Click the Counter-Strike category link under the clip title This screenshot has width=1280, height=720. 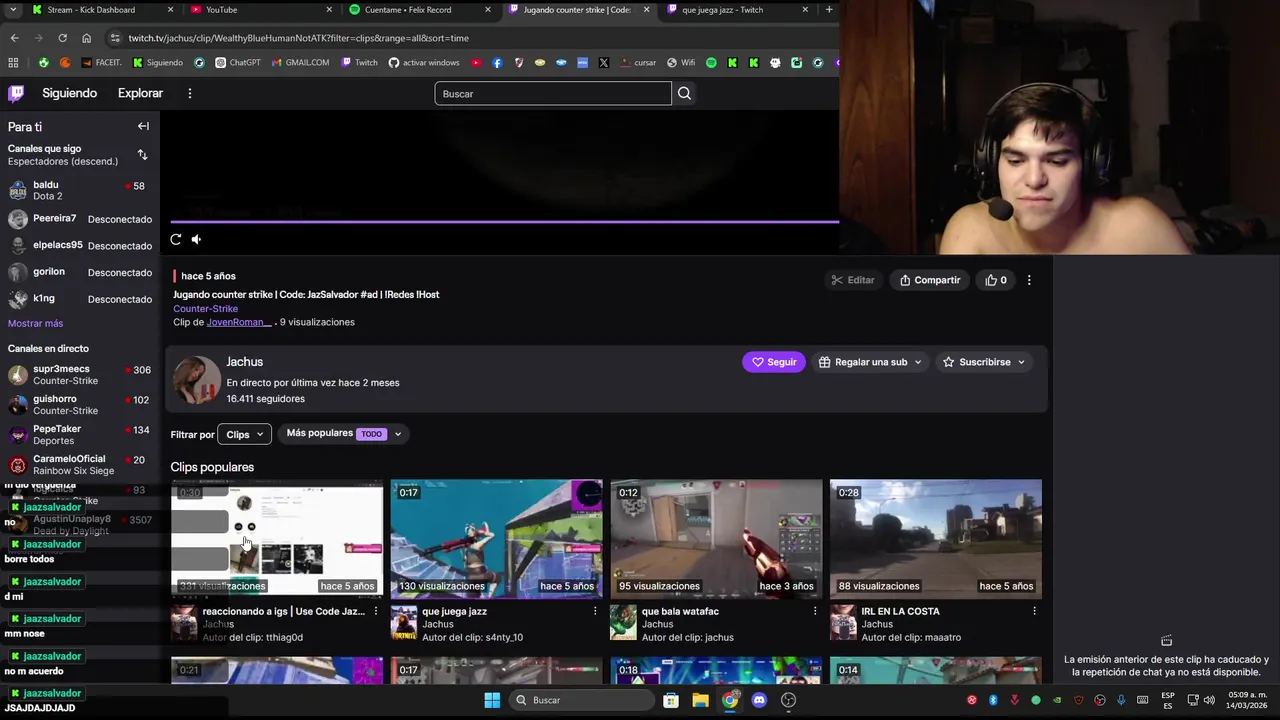205,309
